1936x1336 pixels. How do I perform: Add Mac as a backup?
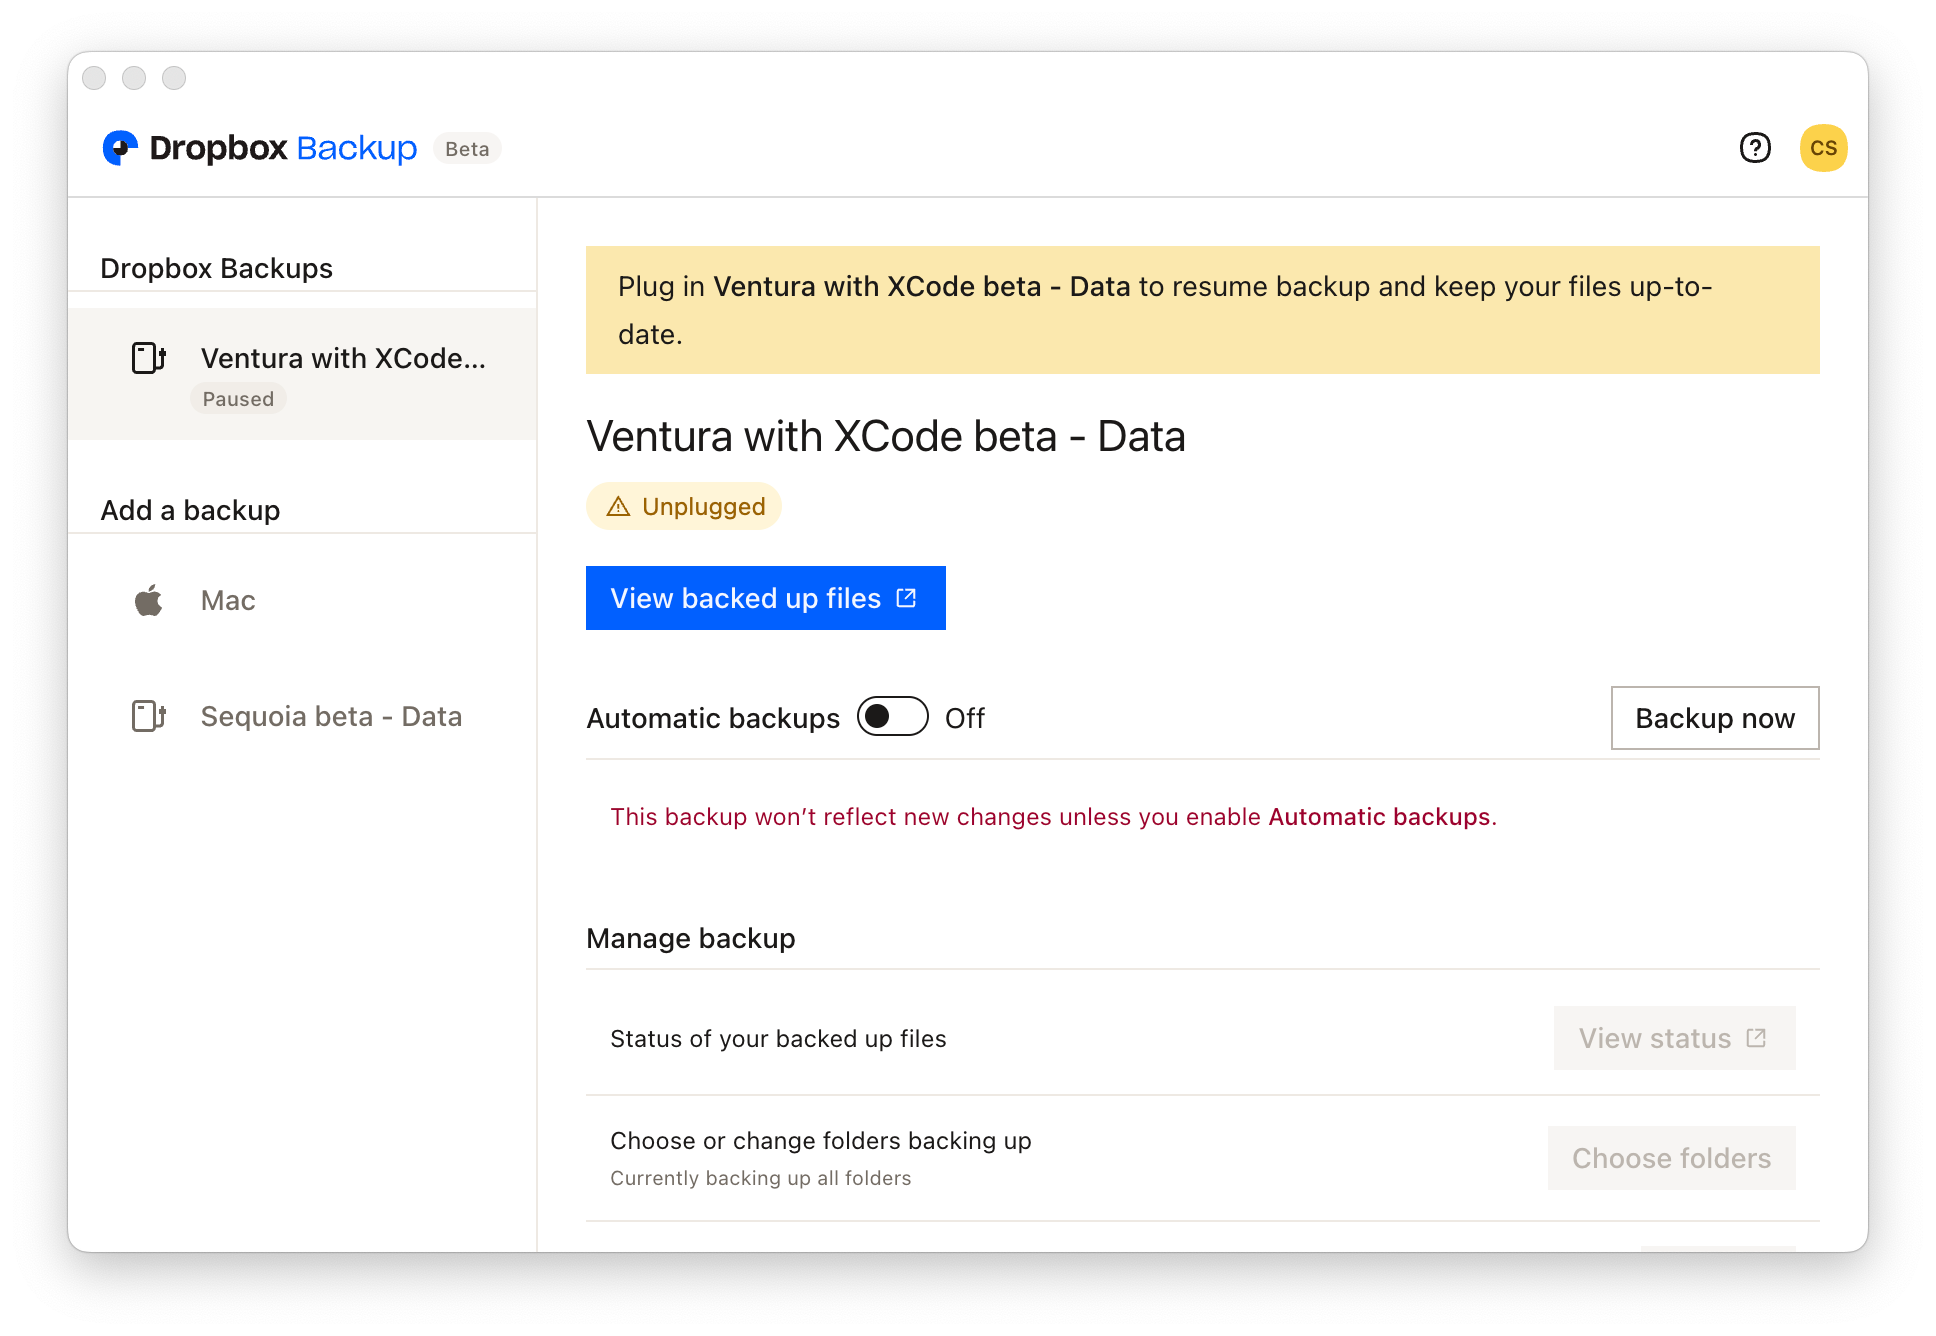228,601
